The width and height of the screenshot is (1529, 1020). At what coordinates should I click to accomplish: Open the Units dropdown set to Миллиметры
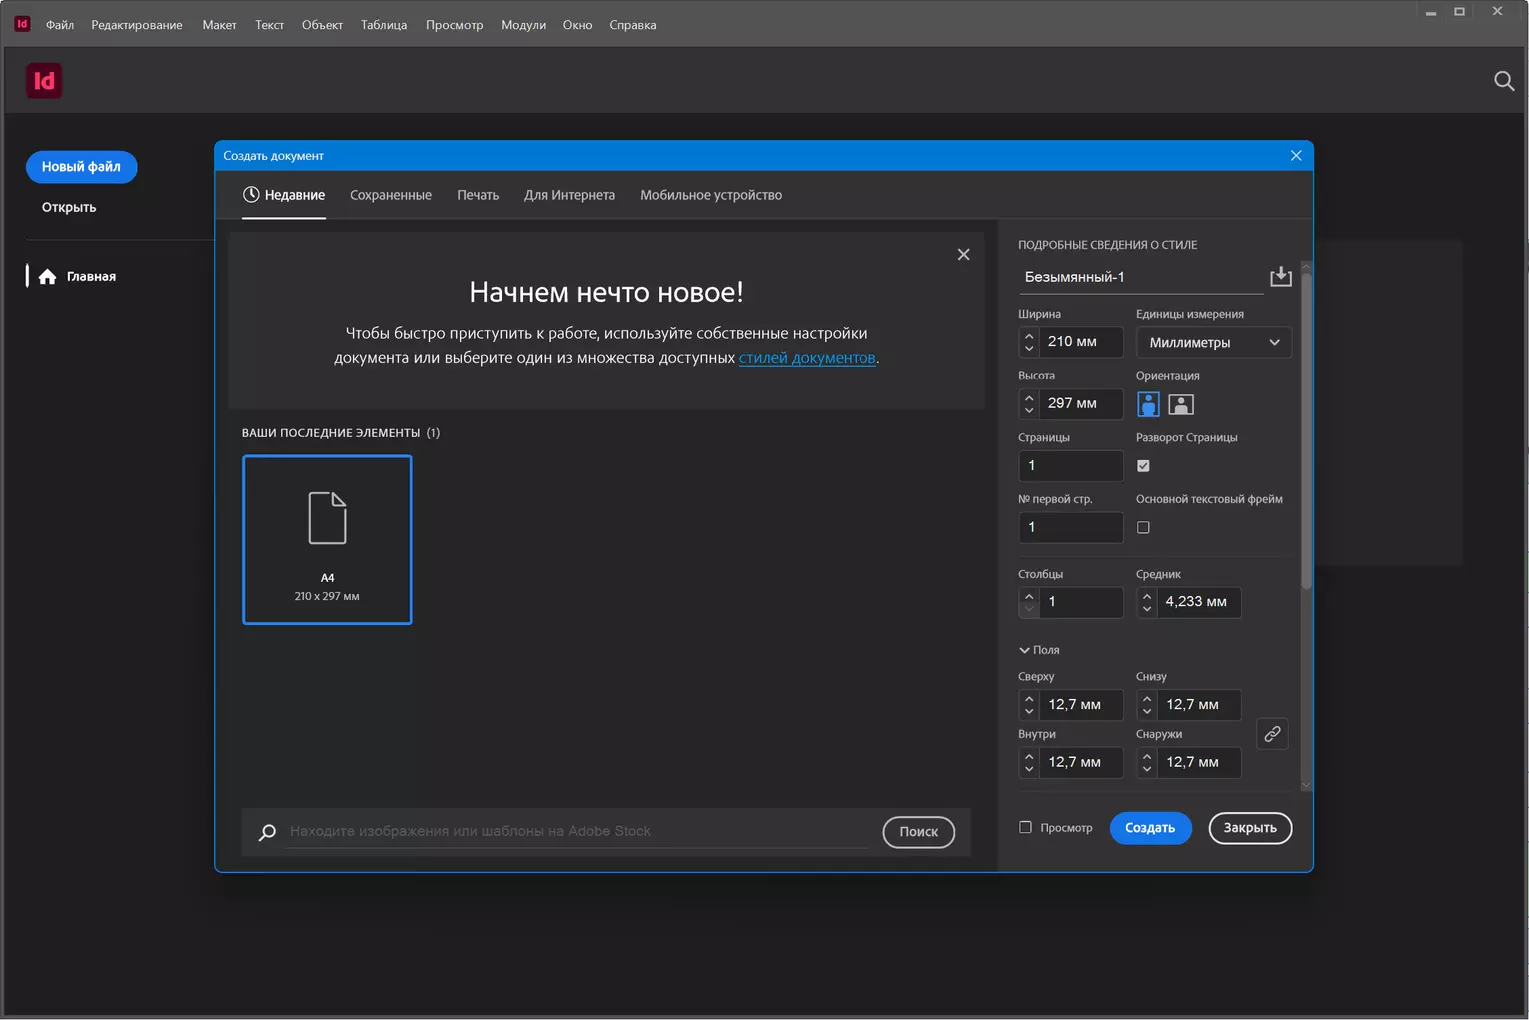(1213, 342)
